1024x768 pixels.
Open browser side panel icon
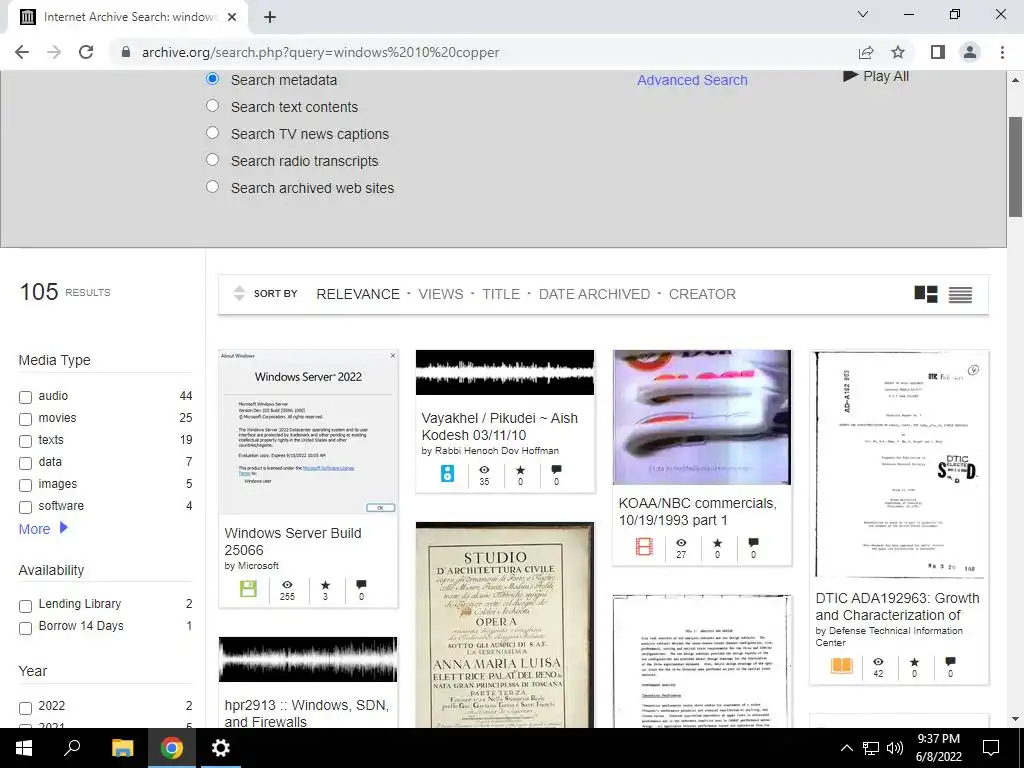pos(938,52)
